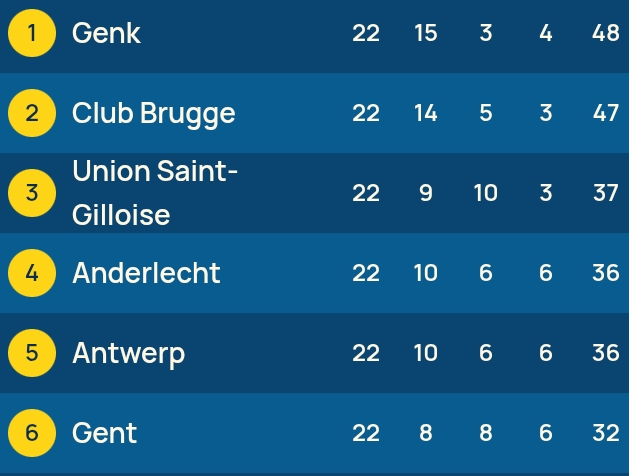This screenshot has width=629, height=476.
Task: Click Genk's 48 points value
Action: [x=606, y=33]
